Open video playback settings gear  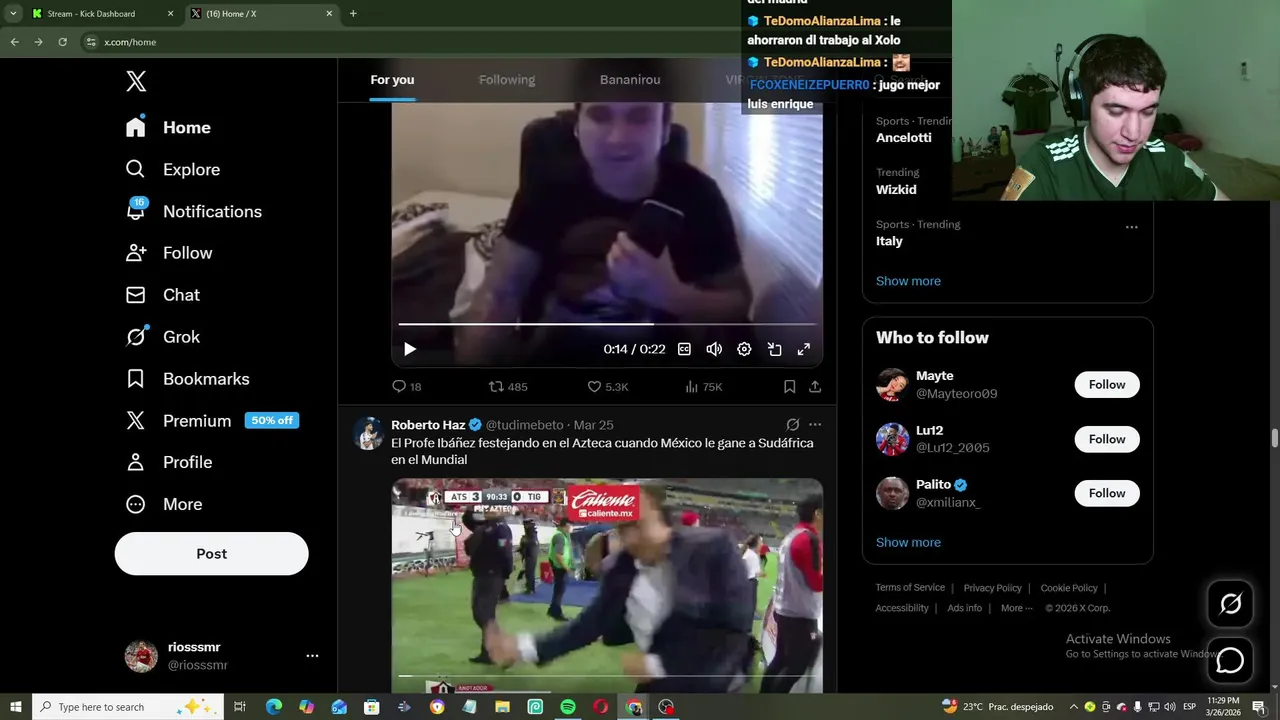coord(744,349)
